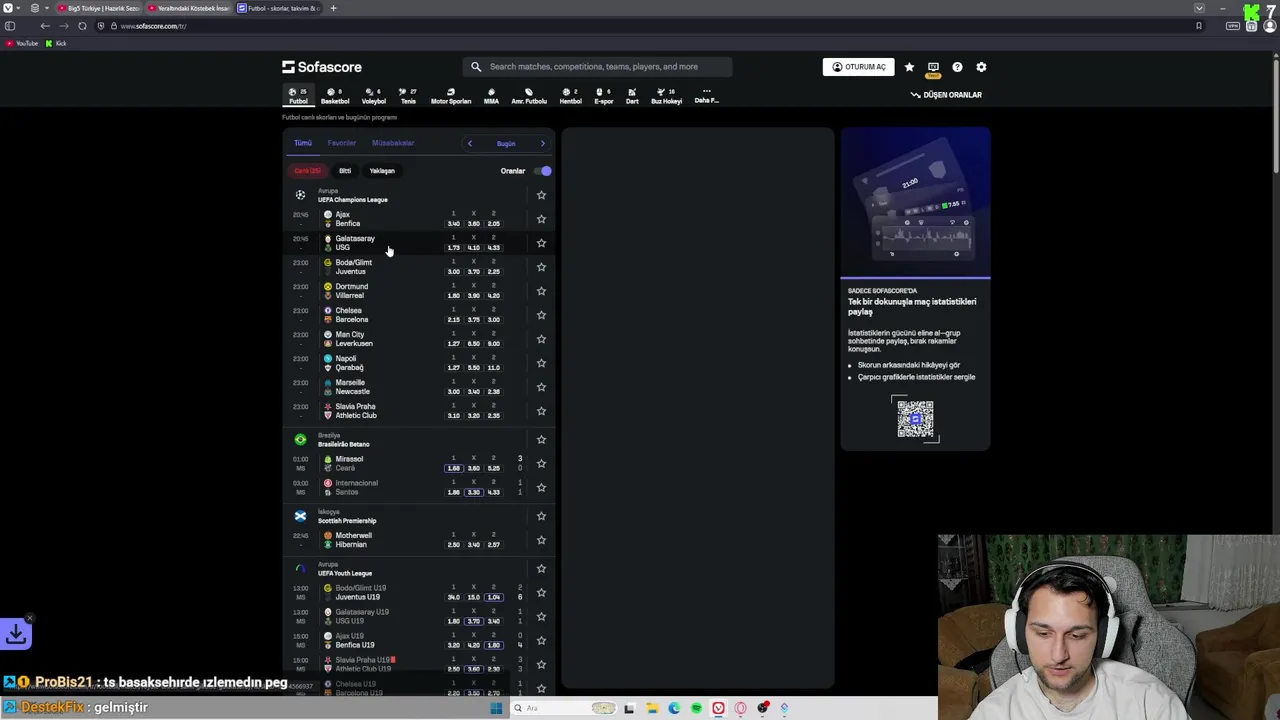The image size is (1280, 720).
Task: Click the Windows Start button
Action: [496, 708]
